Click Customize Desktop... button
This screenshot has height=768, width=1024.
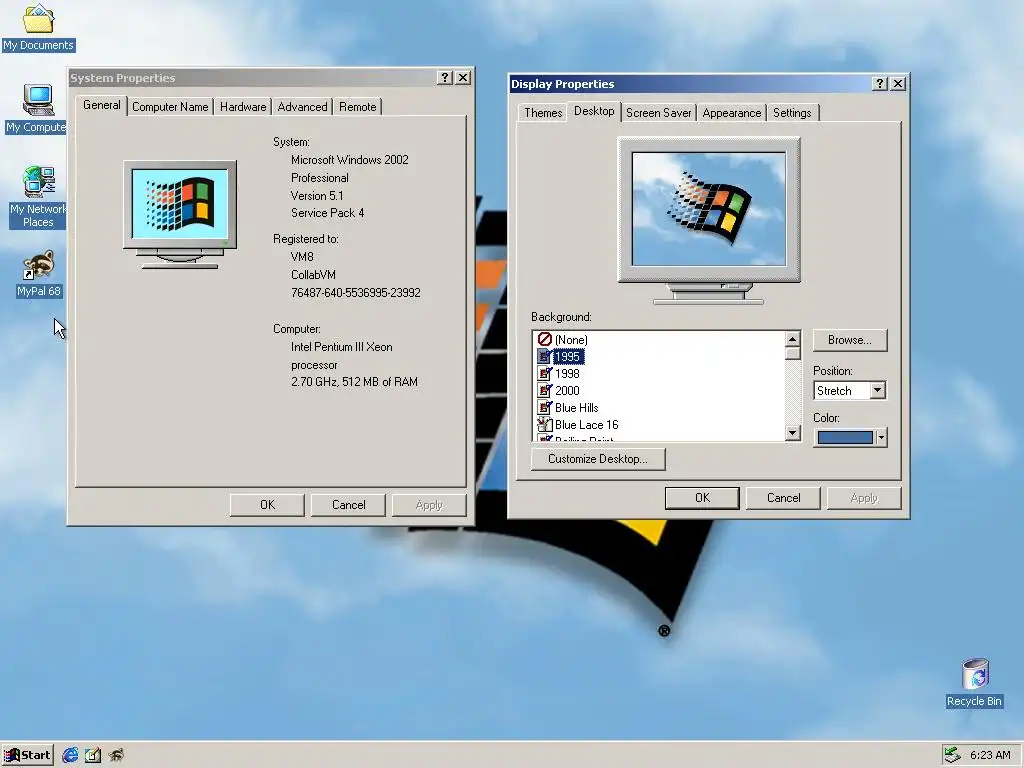click(598, 458)
